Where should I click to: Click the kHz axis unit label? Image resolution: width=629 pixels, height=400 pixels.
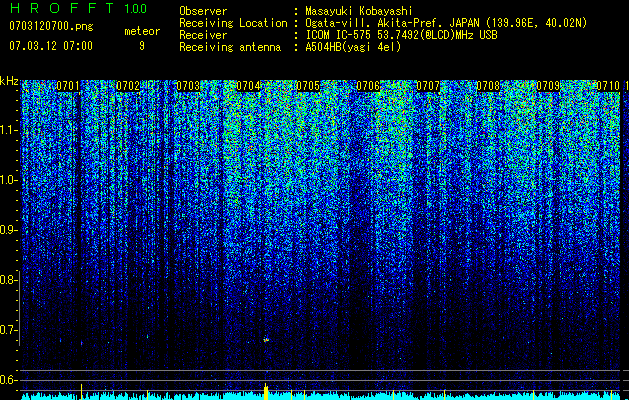click(9, 81)
